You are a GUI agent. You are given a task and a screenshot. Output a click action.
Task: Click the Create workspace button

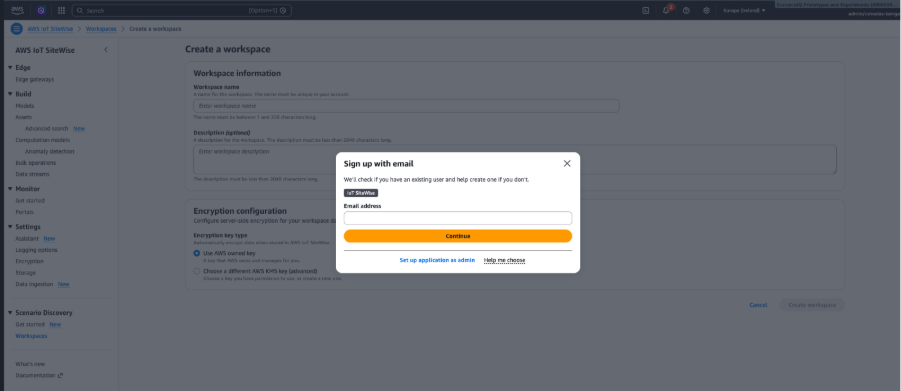[812, 305]
